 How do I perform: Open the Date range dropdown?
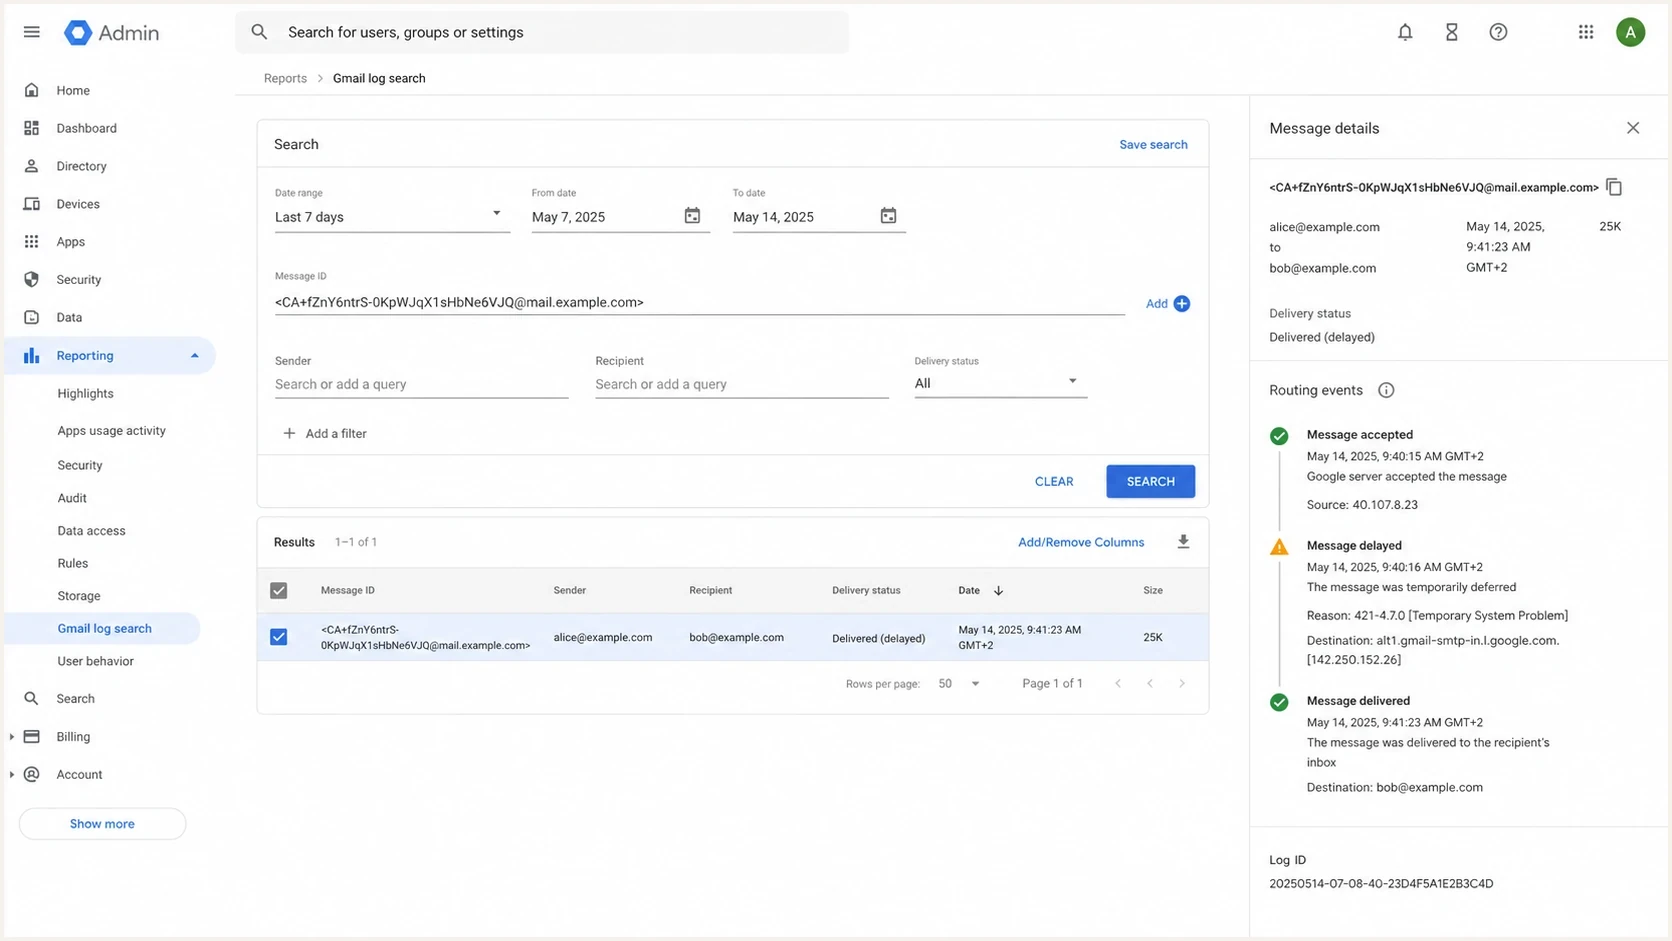coord(392,217)
